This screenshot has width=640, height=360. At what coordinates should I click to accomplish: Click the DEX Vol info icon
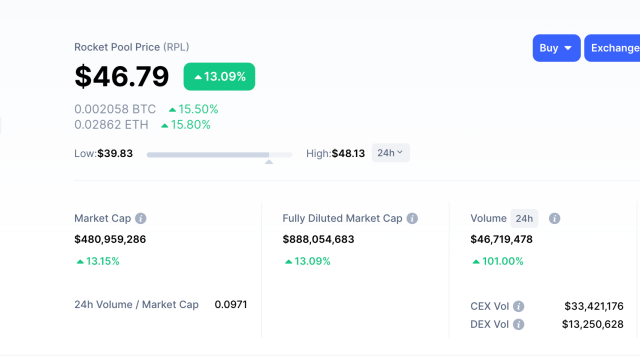518,324
